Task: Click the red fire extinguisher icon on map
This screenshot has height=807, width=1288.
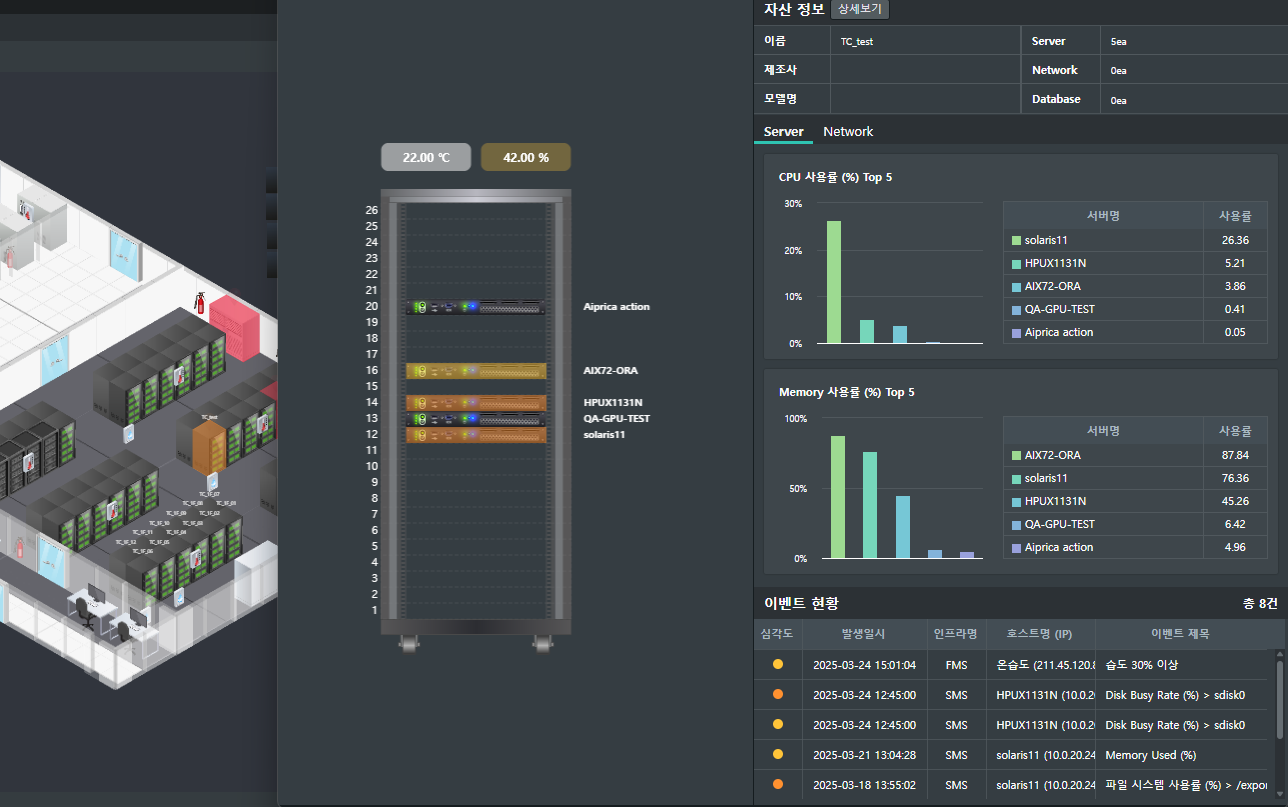Action: click(199, 302)
